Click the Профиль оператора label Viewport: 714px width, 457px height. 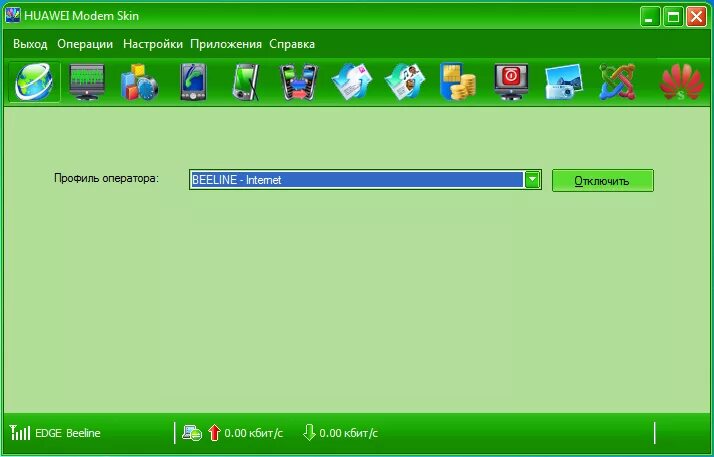point(107,178)
